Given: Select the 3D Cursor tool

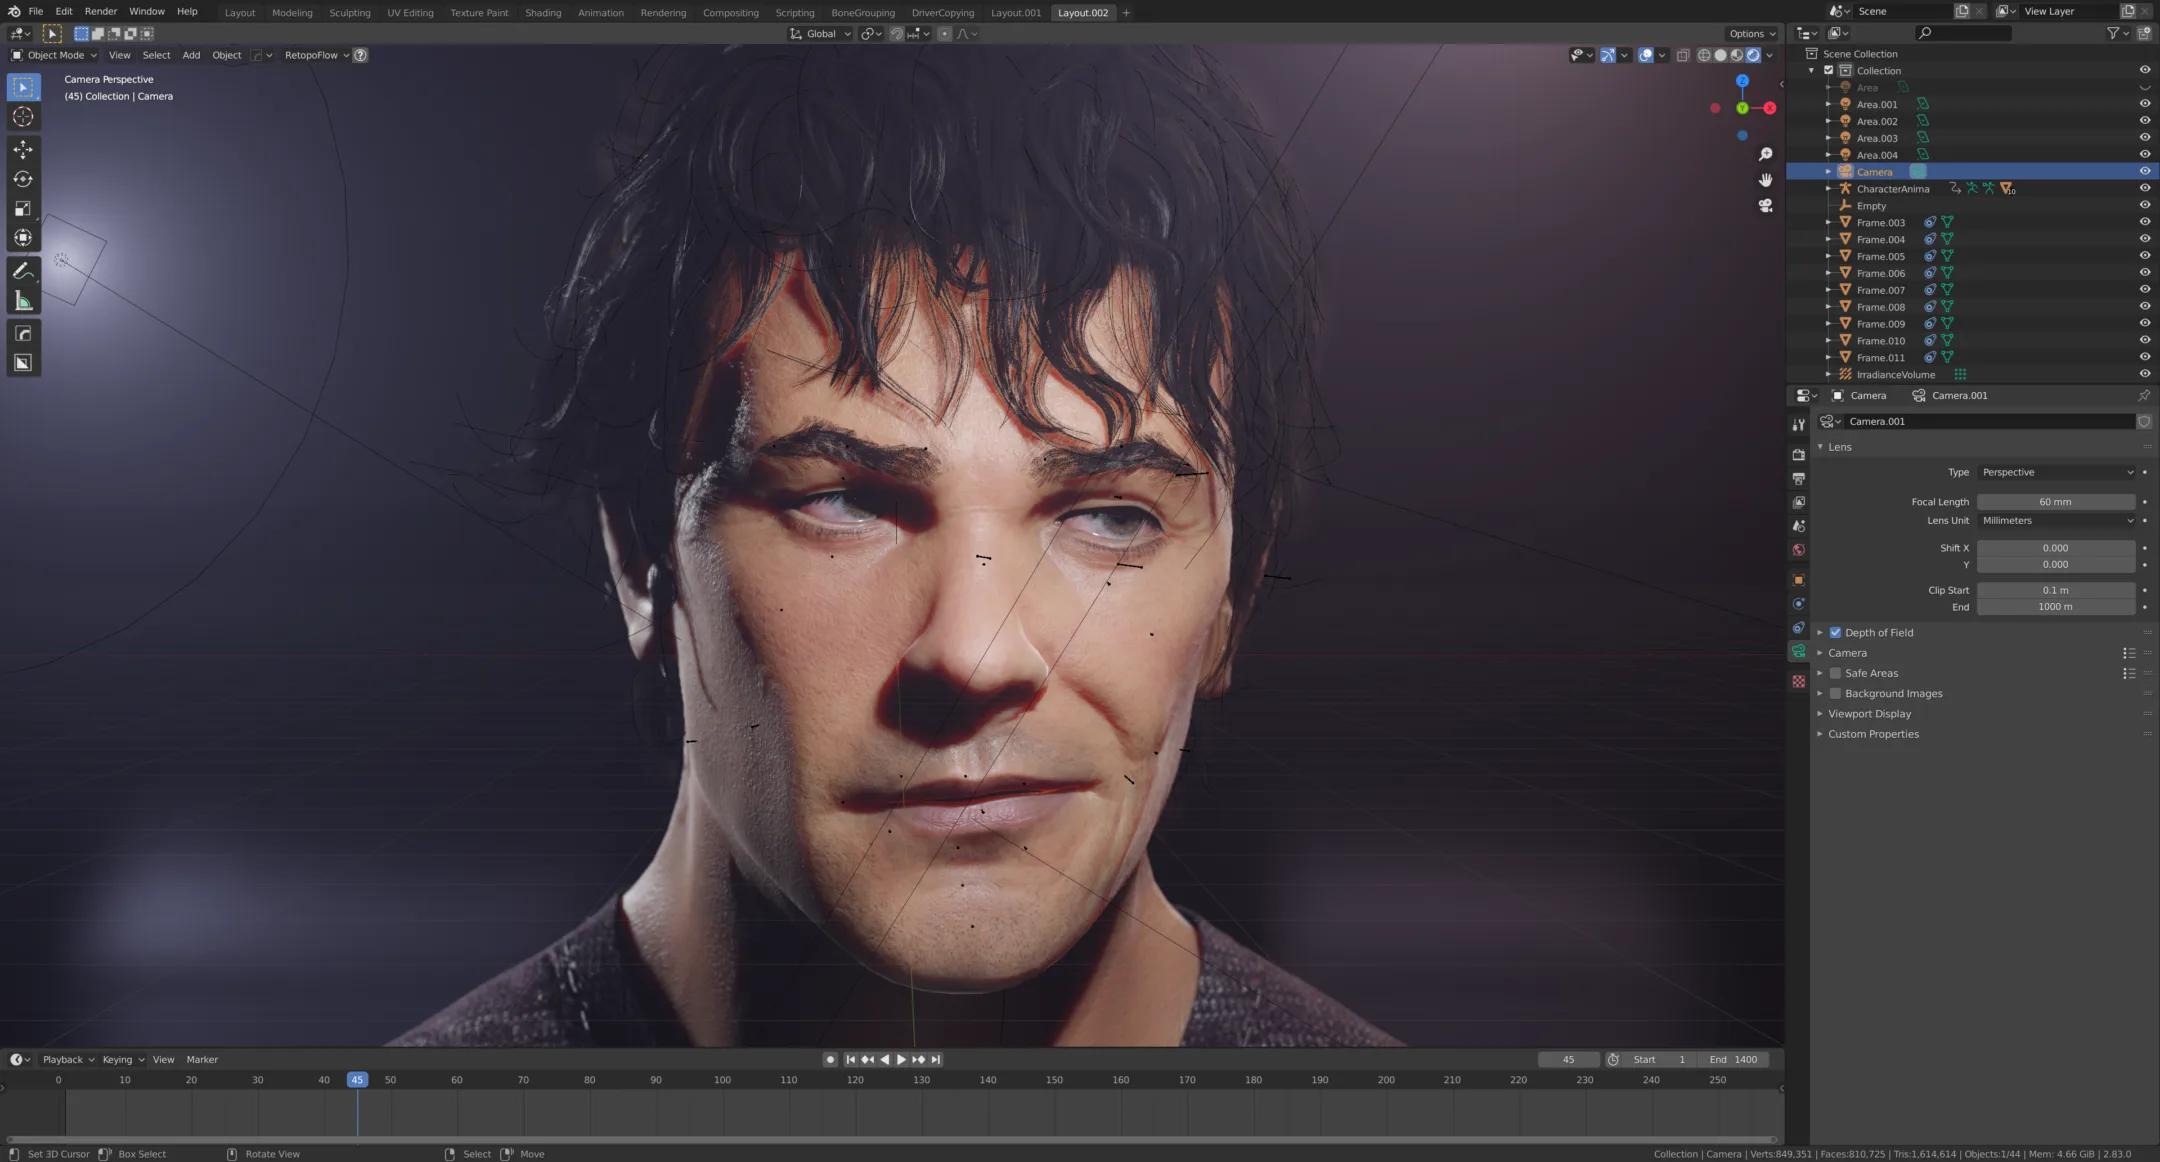Looking at the screenshot, I should click(23, 117).
